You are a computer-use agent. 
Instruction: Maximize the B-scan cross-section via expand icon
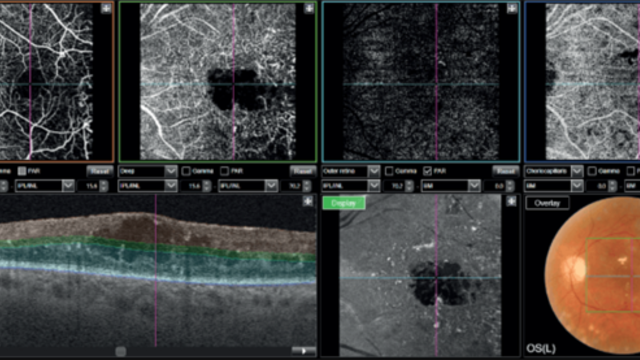pyautogui.click(x=308, y=201)
